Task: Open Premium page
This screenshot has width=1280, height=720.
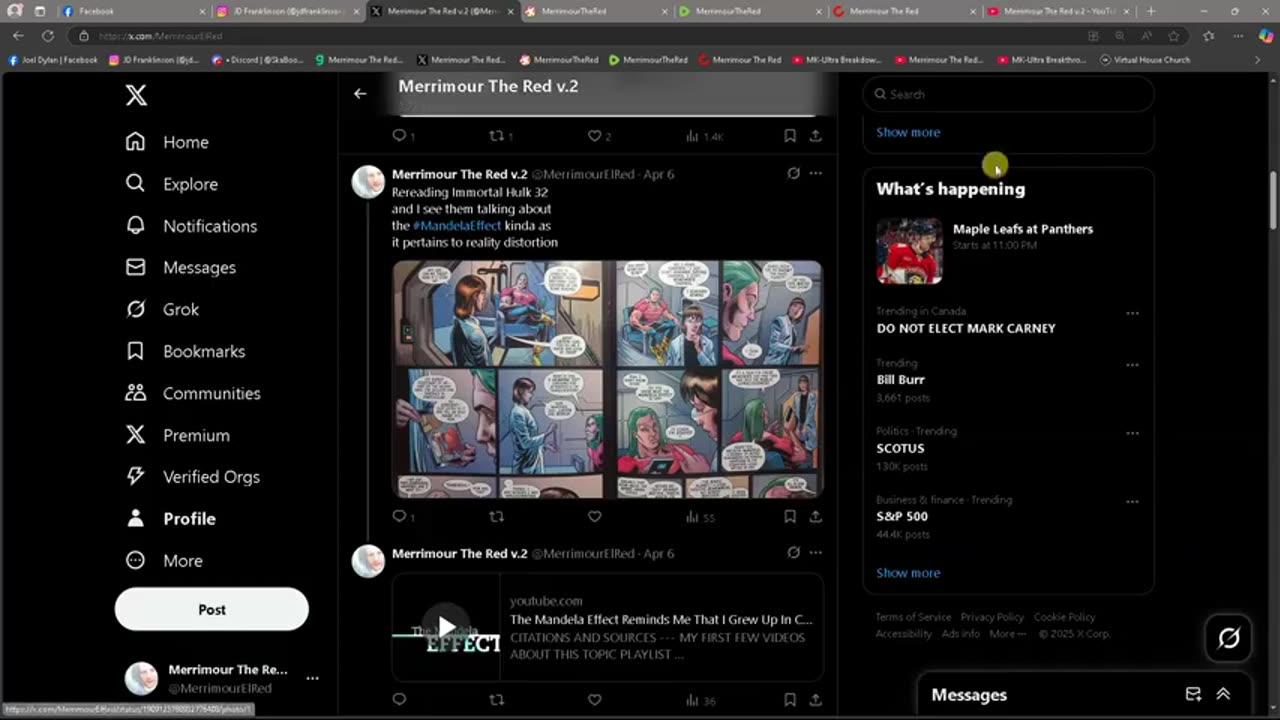Action: [177, 435]
